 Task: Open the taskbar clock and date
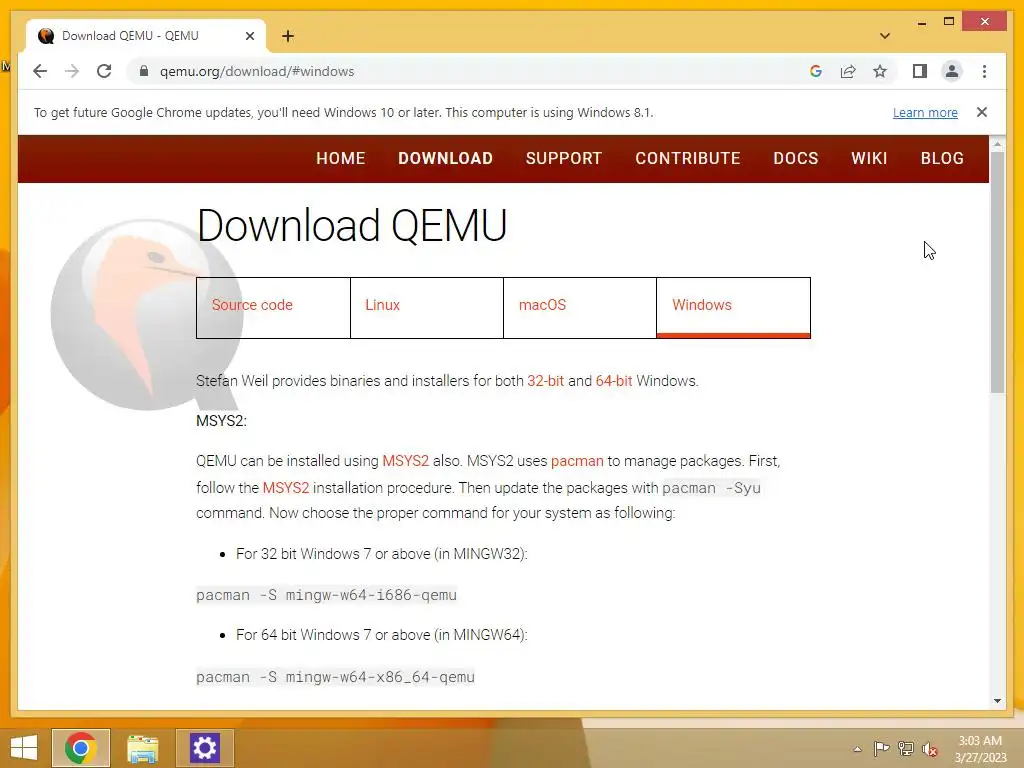pos(980,749)
